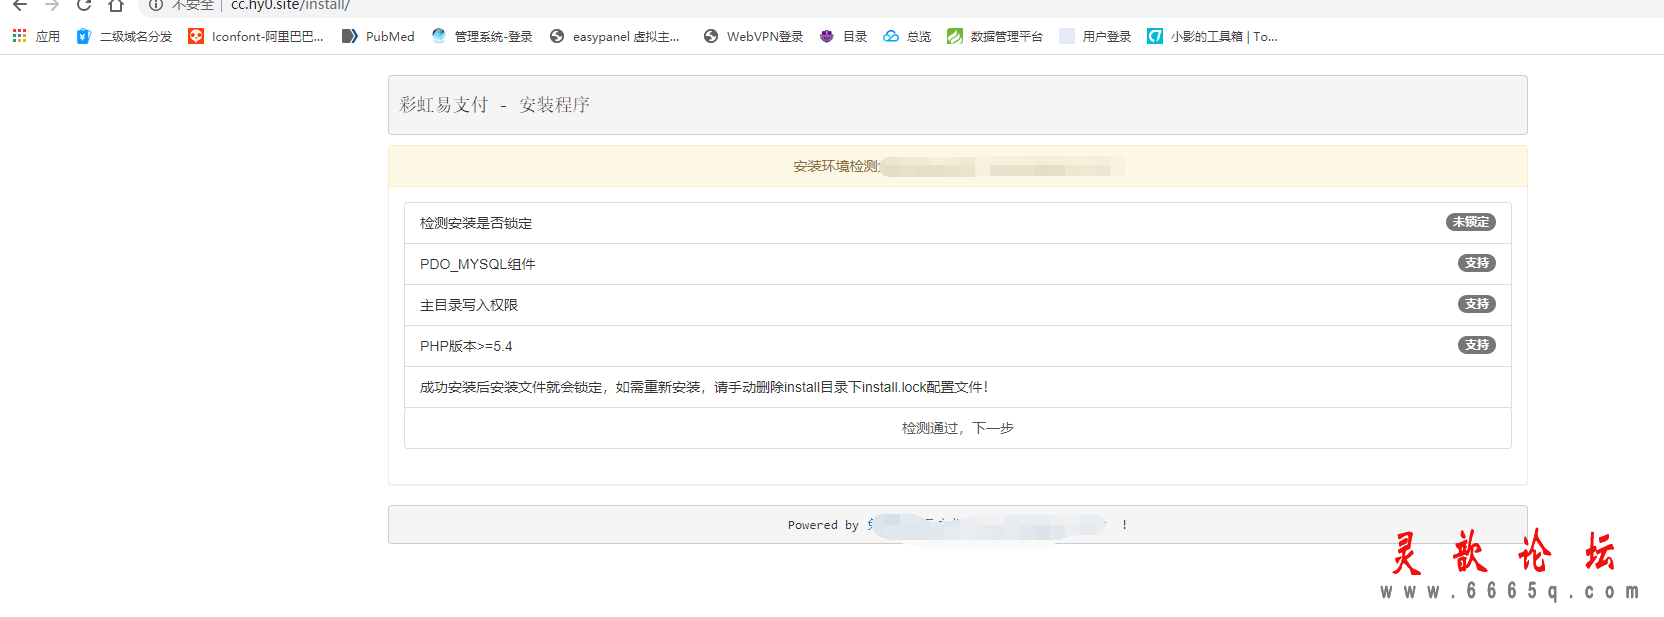Click the not-secure site info icon
This screenshot has width=1664, height=617.
[156, 5]
